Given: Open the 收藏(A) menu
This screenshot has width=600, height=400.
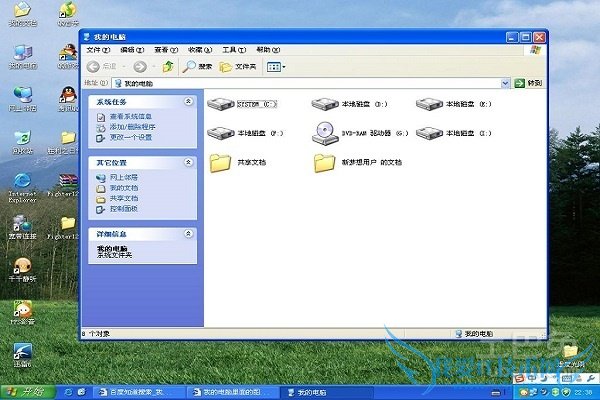Looking at the screenshot, I should pos(200,50).
